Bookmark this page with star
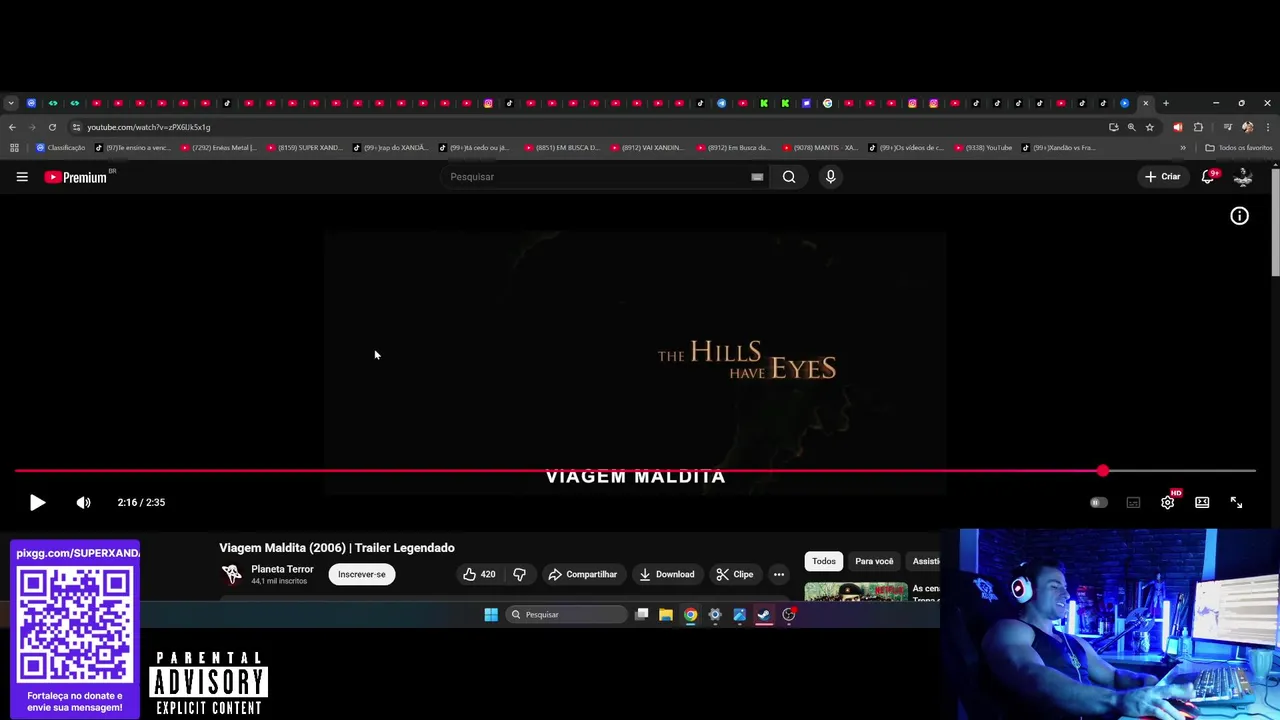The height and width of the screenshot is (720, 1280). pos(1149,127)
